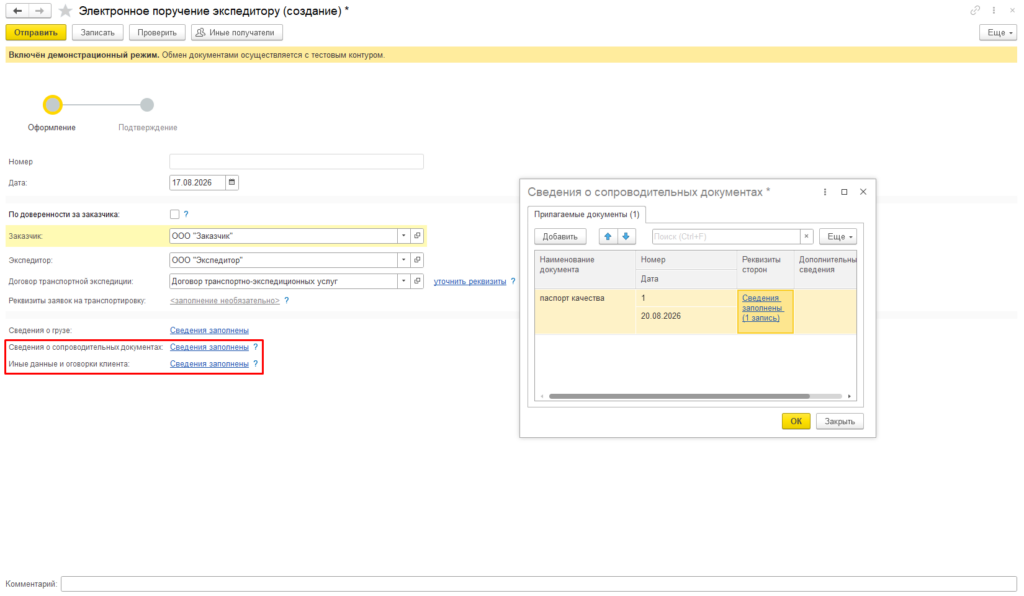Click the horizontal scrollbar in documents table
The image size is (1024, 596).
679,396
